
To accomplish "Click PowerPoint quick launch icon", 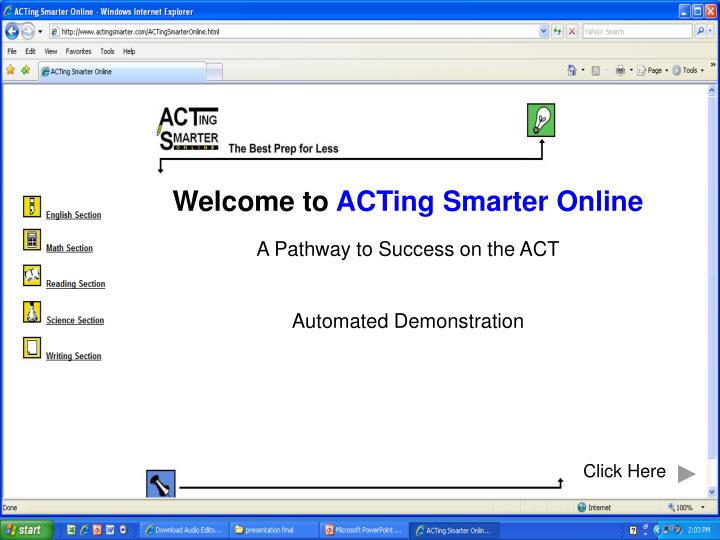I will point(97,530).
